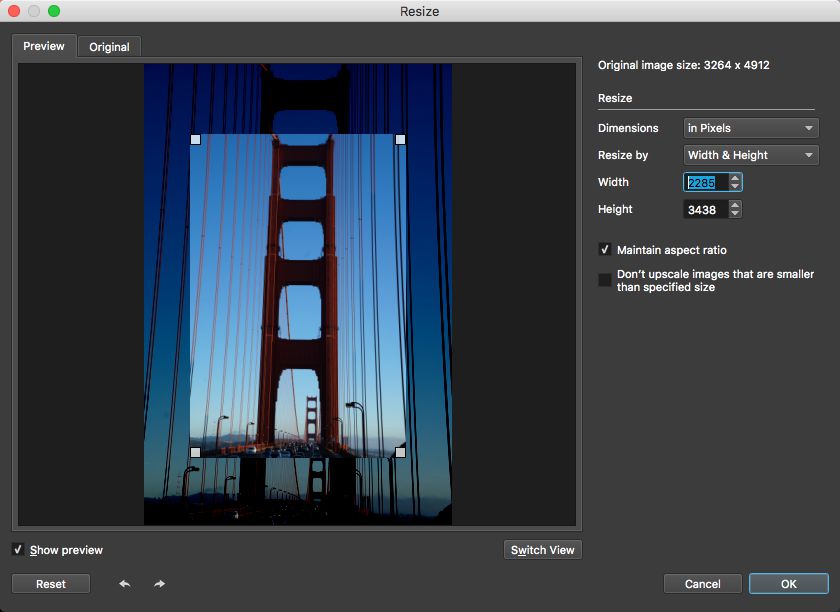Toggle Maintain aspect ratio checkbox
The image size is (840, 612).
click(x=605, y=250)
